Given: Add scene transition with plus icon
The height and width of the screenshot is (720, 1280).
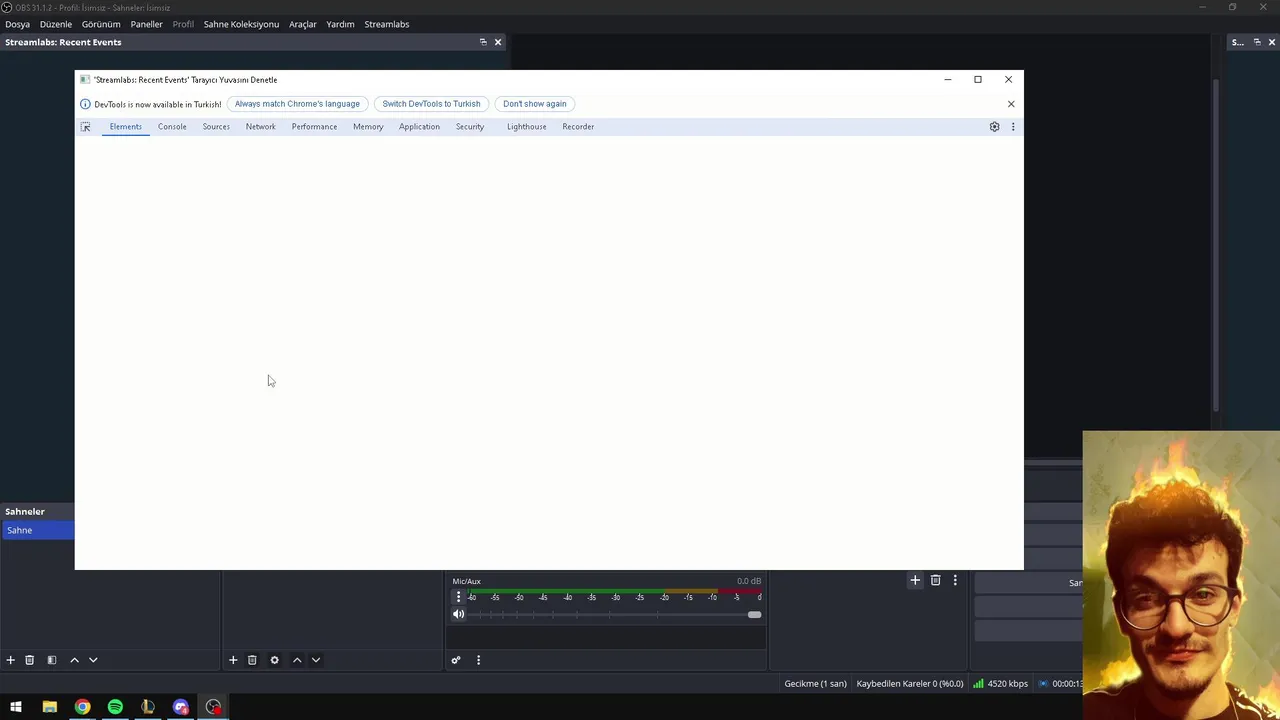Looking at the screenshot, I should [915, 580].
